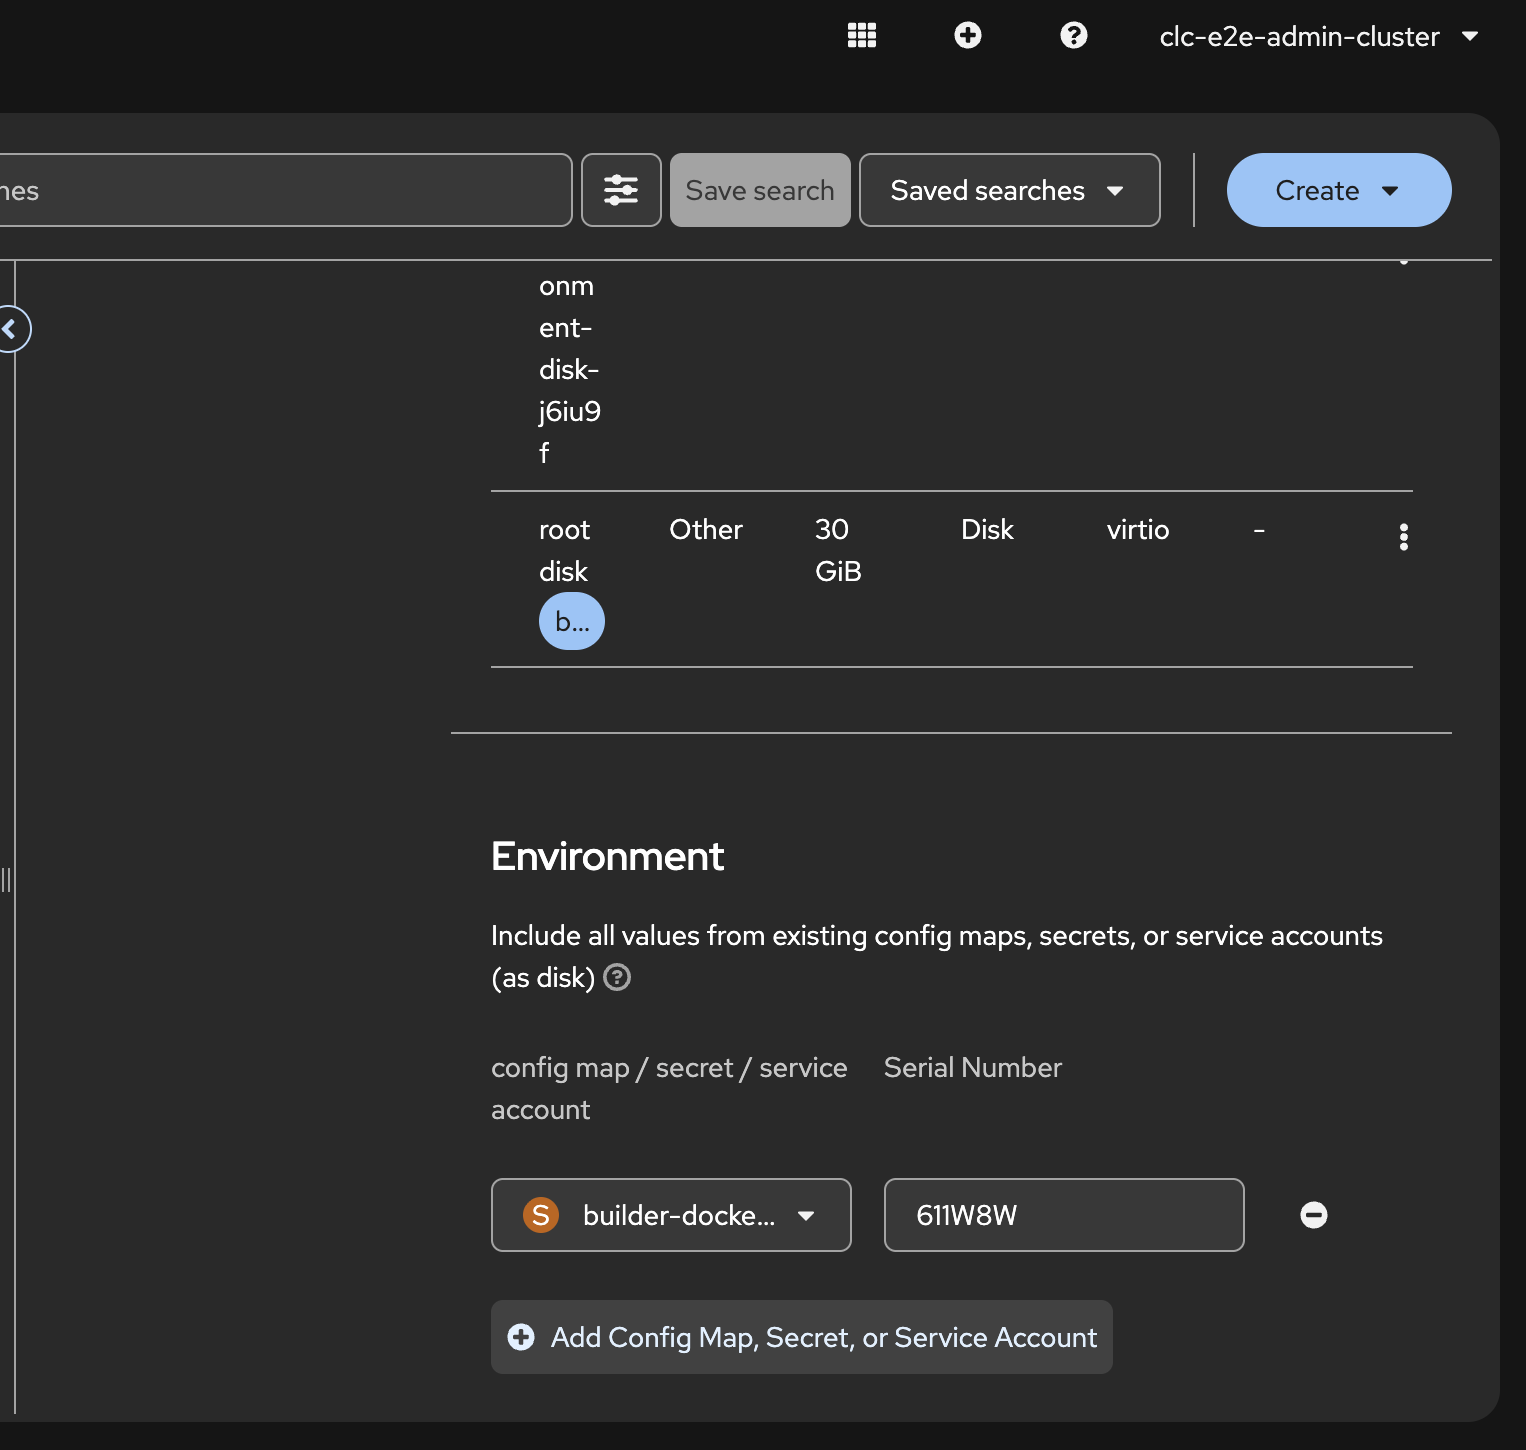Viewport: 1526px width, 1450px height.
Task: Click the Serial Number input field
Action: [1063, 1215]
